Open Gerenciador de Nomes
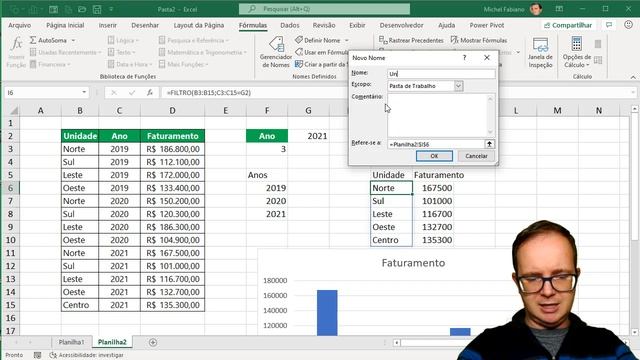 coord(276,52)
